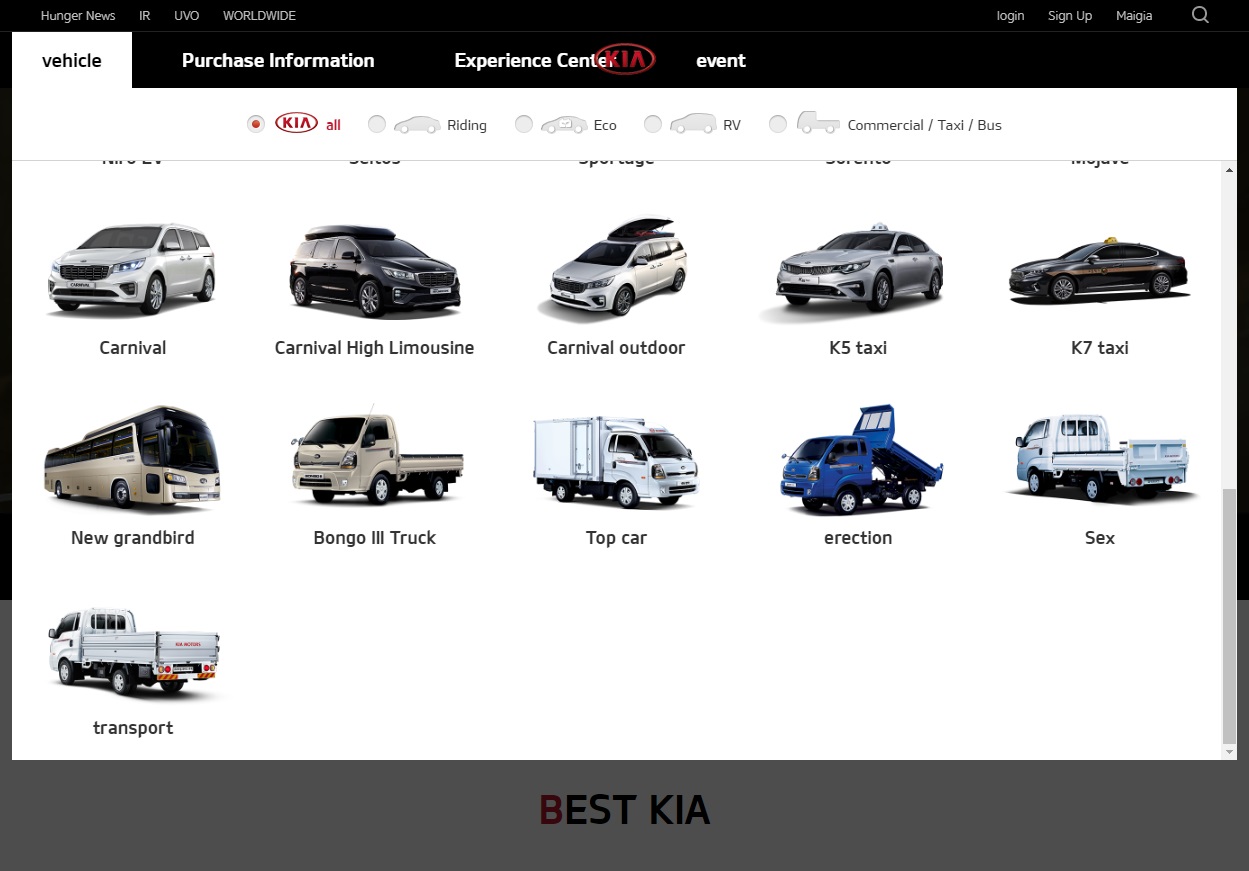This screenshot has height=871, width=1249.
Task: Open the Bongo III Truck thumbnail
Action: (x=374, y=460)
